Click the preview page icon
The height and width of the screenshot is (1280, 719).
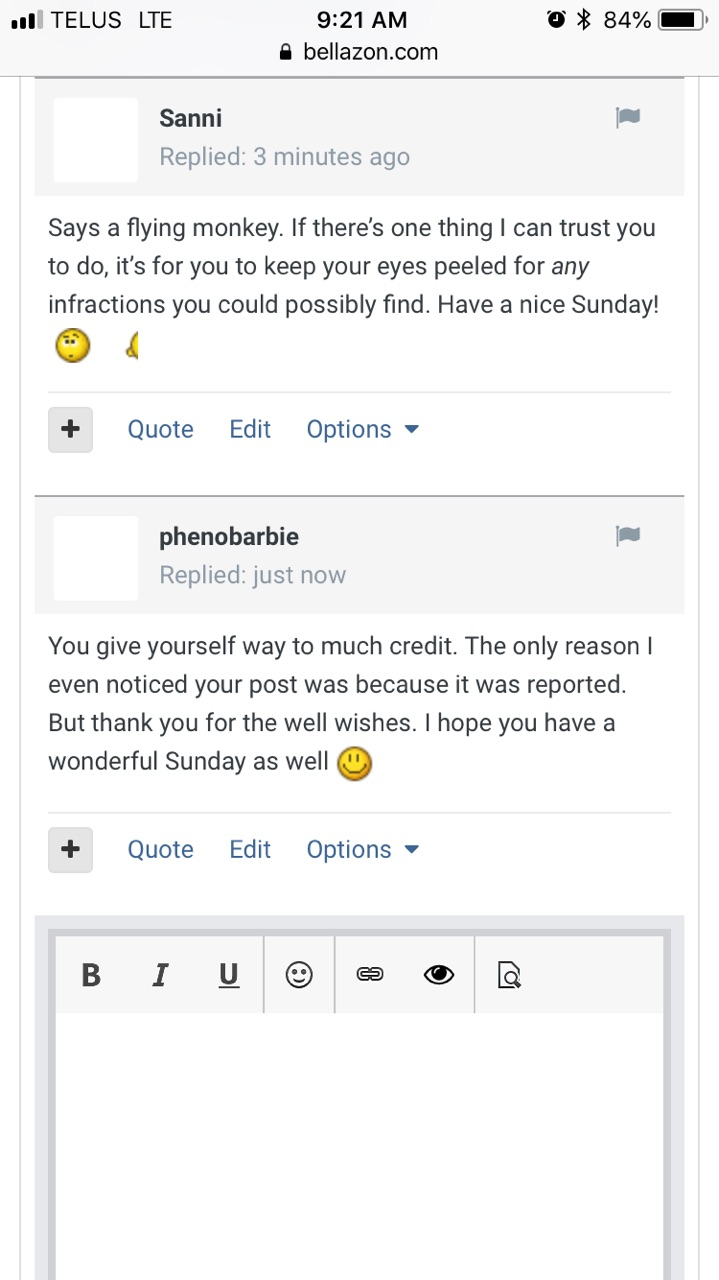coord(509,974)
